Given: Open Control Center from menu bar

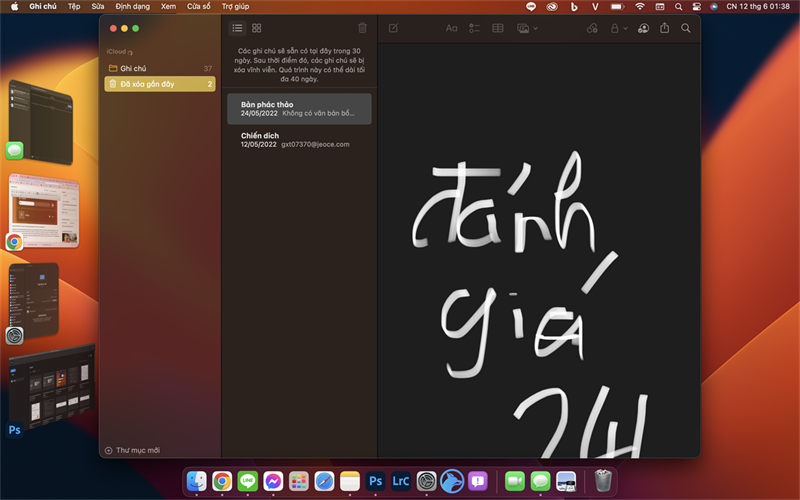Looking at the screenshot, I should (x=696, y=7).
